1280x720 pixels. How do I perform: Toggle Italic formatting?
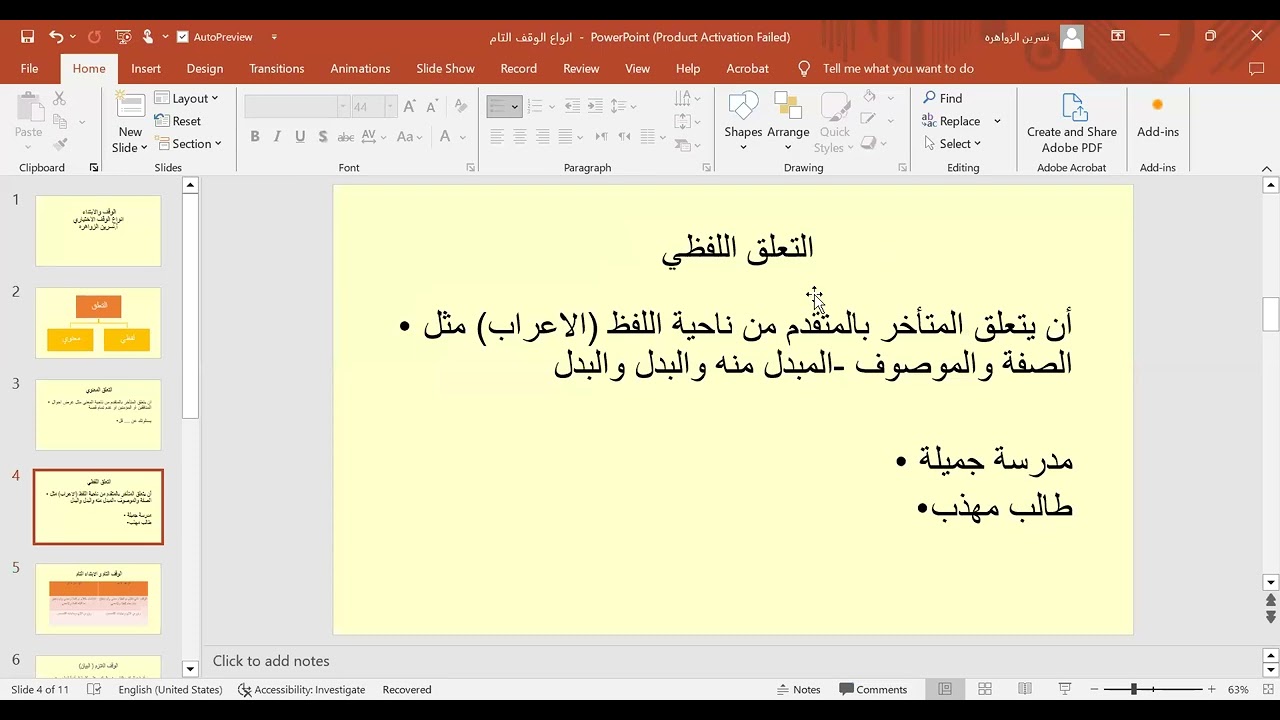(277, 137)
